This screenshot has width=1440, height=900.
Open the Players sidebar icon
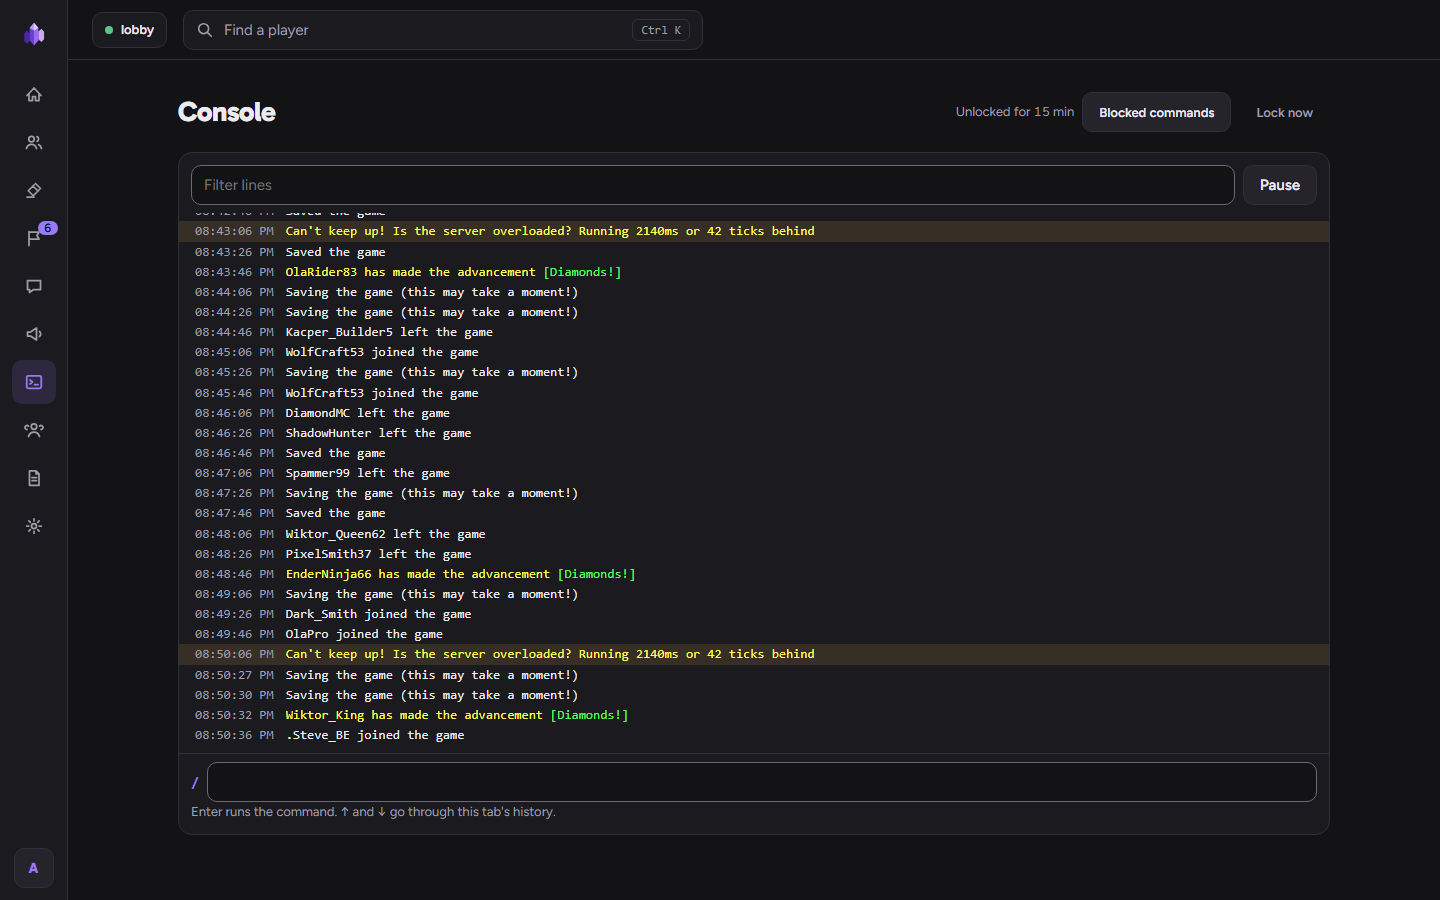click(34, 142)
